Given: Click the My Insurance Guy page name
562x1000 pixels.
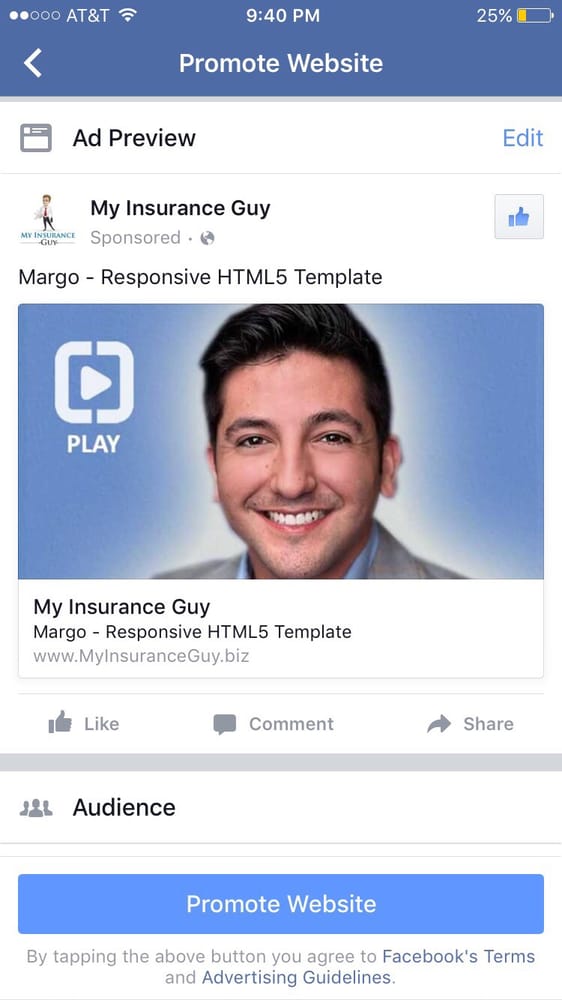Looking at the screenshot, I should 181,209.
